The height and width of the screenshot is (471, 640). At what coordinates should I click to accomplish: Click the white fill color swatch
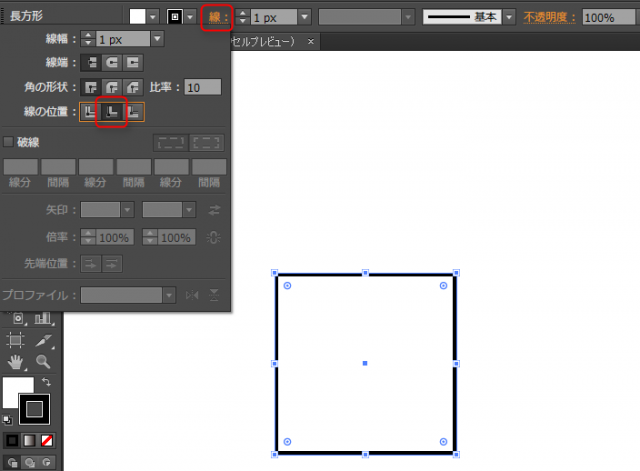click(x=137, y=17)
